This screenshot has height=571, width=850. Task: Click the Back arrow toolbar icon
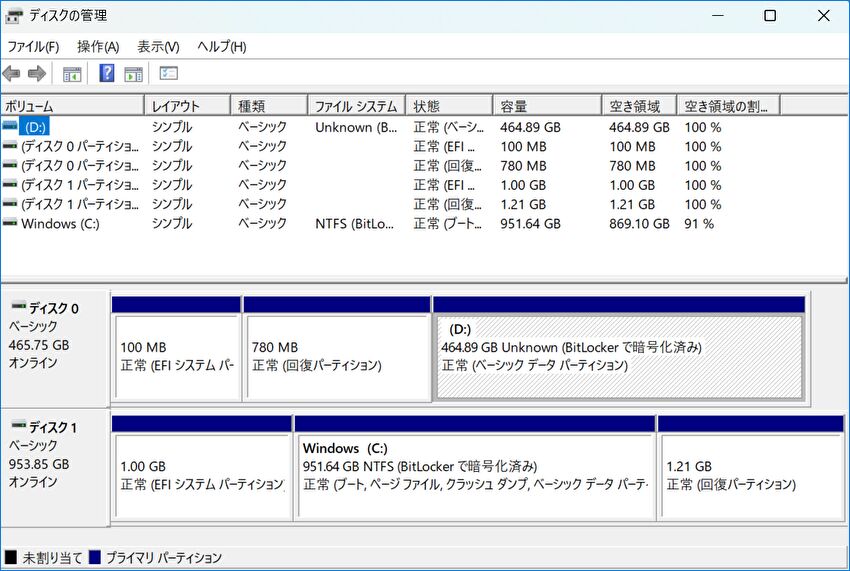[12, 74]
